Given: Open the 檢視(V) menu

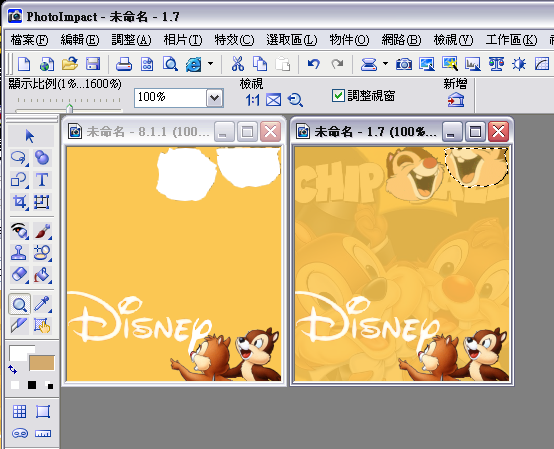Looking at the screenshot, I should (453, 40).
